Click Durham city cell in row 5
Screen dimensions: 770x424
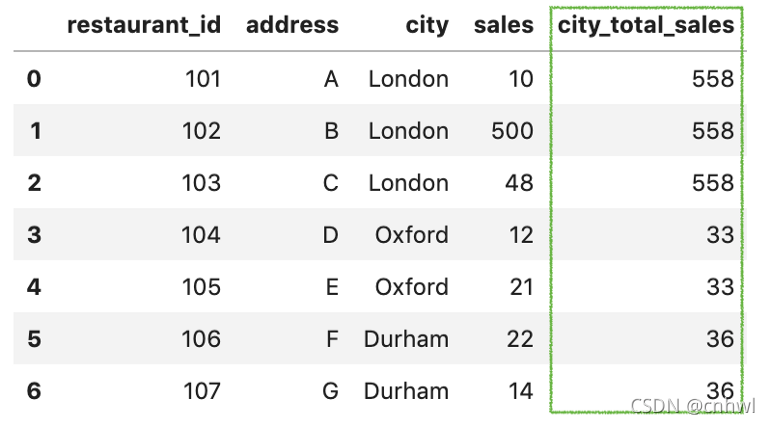(406, 339)
